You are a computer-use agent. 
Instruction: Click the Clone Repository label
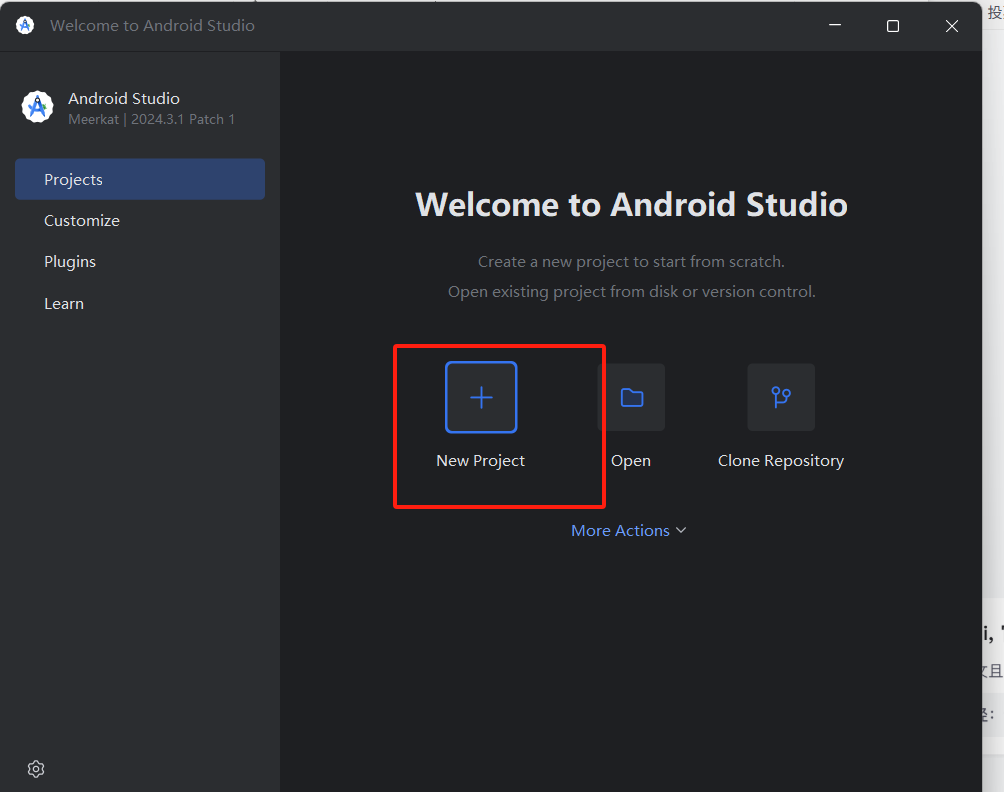(x=781, y=461)
